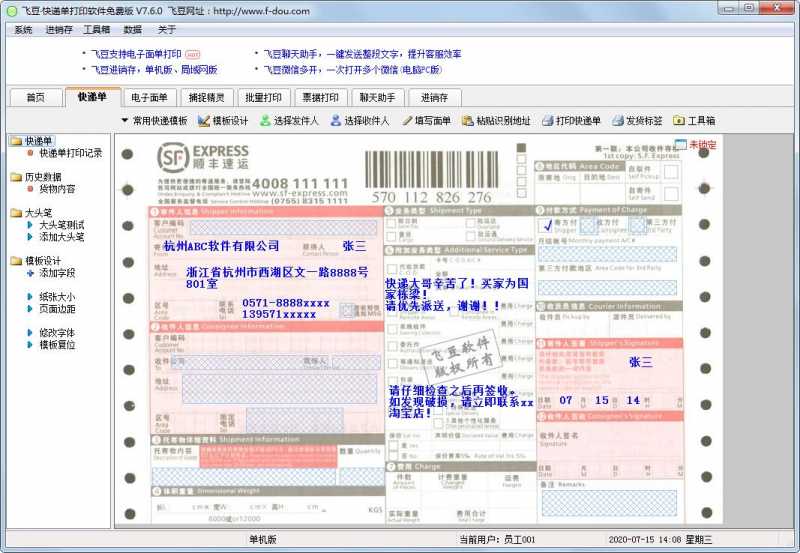Open the 发货标签 tool
The image size is (800, 553).
[638, 120]
